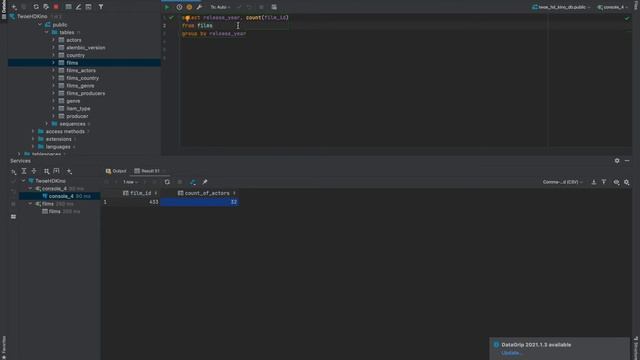Click the film_id column header
This screenshot has width=640, height=360.
pos(141,193)
